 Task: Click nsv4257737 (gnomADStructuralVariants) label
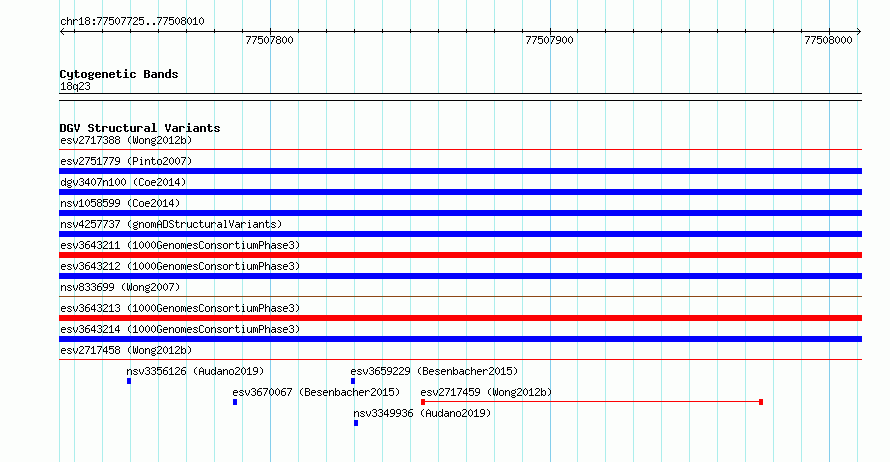[171, 224]
